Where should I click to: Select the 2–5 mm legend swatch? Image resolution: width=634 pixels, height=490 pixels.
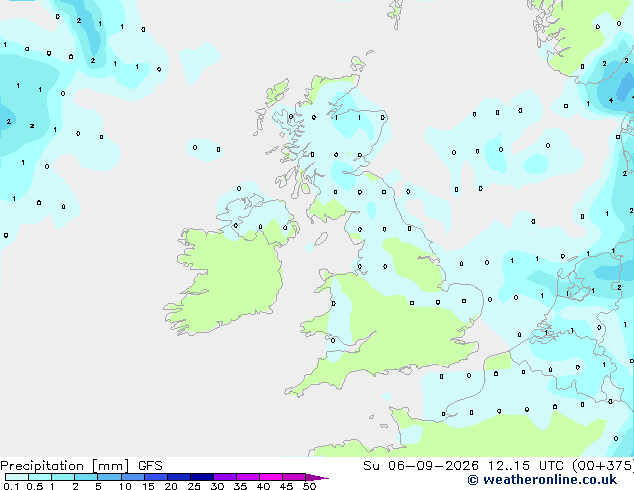coord(86,477)
